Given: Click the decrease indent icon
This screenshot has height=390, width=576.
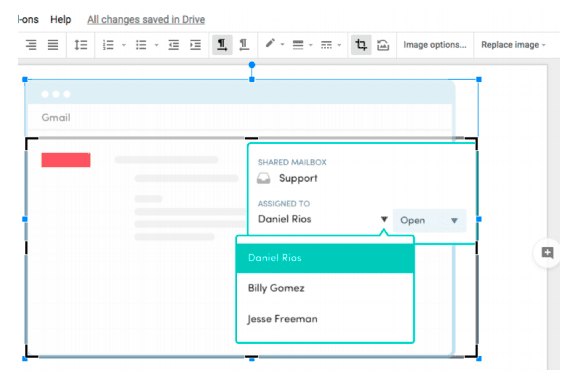Looking at the screenshot, I should click(173, 45).
